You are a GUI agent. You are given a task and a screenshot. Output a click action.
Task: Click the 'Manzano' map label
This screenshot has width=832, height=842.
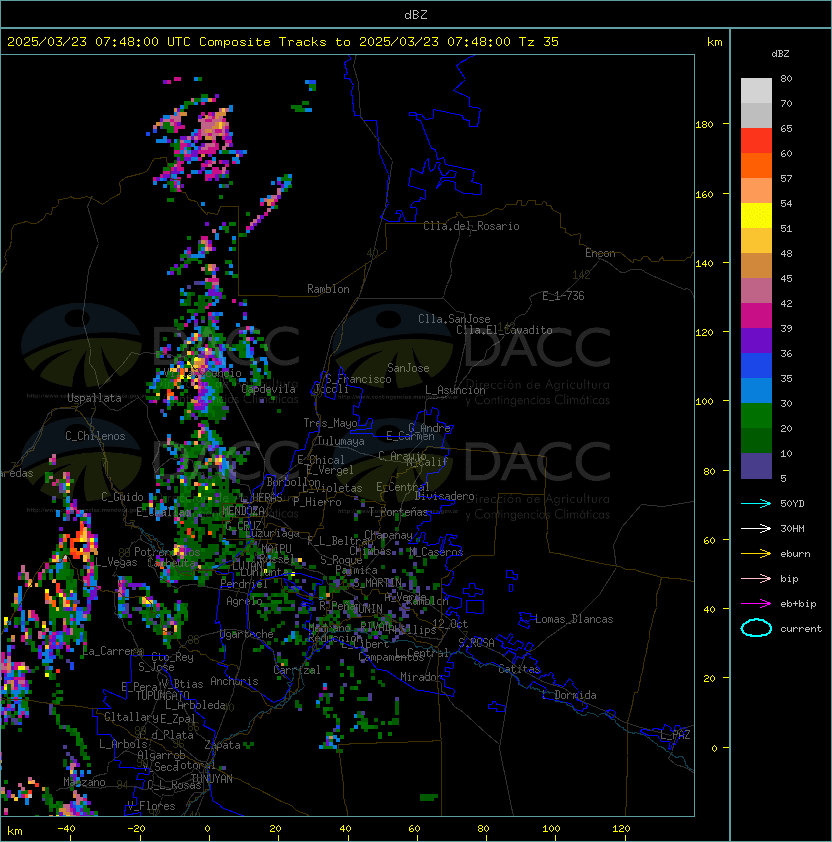point(84,782)
